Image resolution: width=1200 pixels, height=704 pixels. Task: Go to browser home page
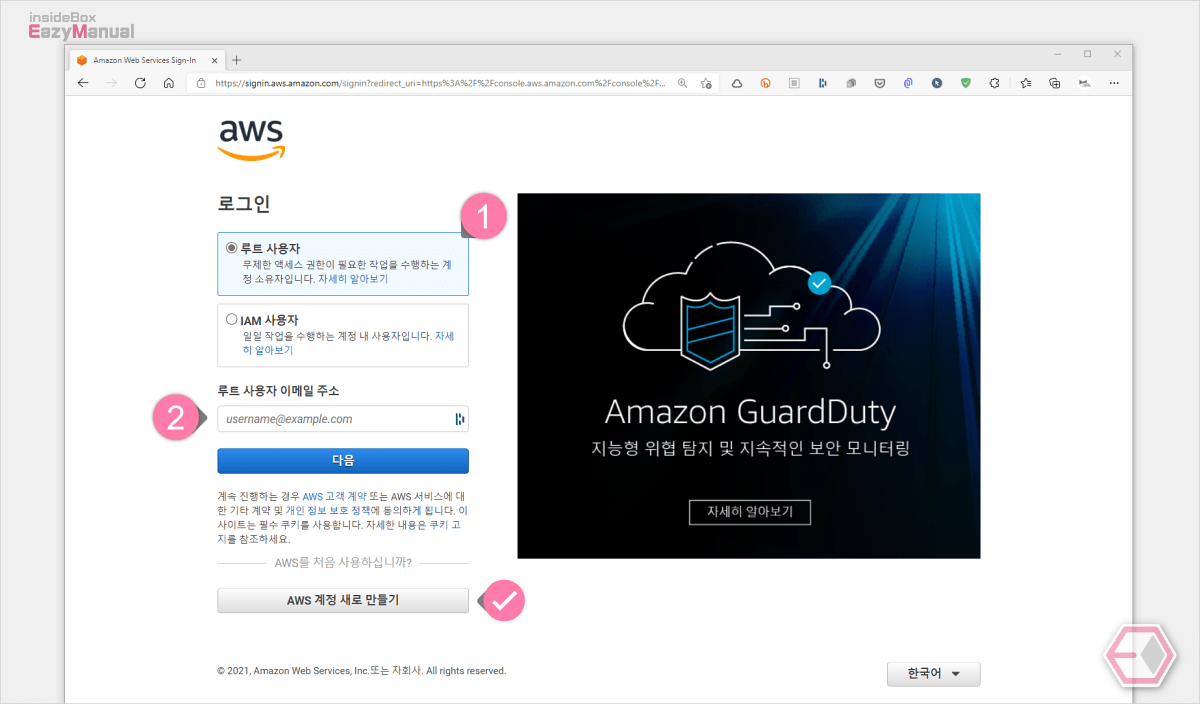[169, 83]
